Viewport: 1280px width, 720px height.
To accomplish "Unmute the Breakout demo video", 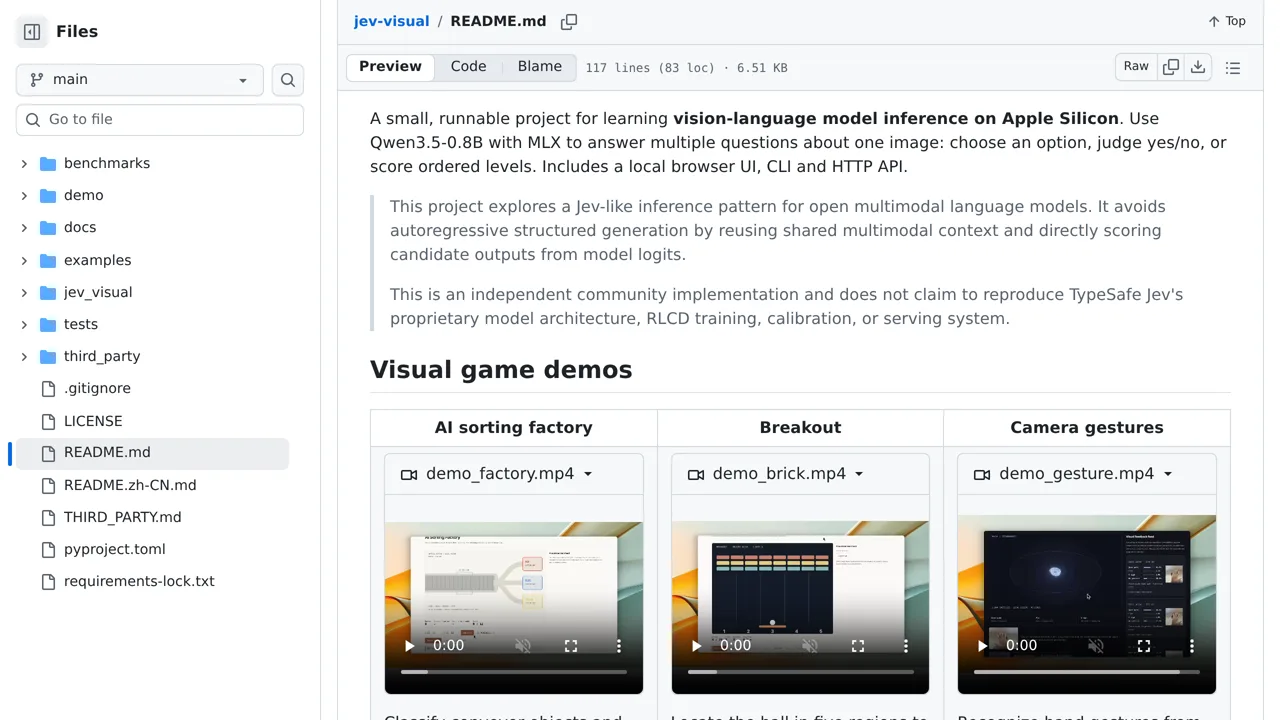I will click(x=810, y=646).
